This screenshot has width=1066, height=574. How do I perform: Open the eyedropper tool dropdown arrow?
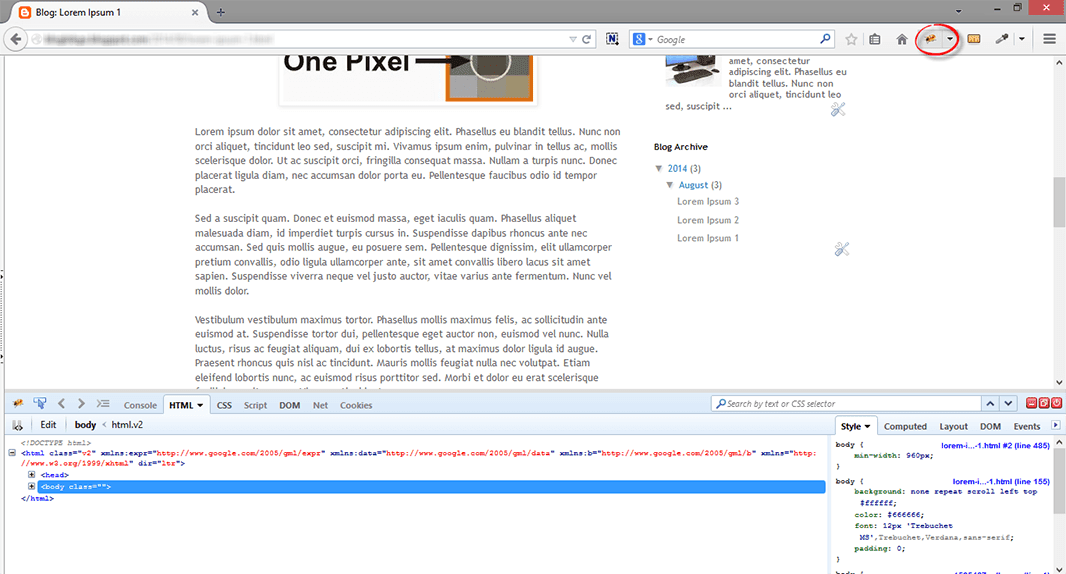[1021, 39]
